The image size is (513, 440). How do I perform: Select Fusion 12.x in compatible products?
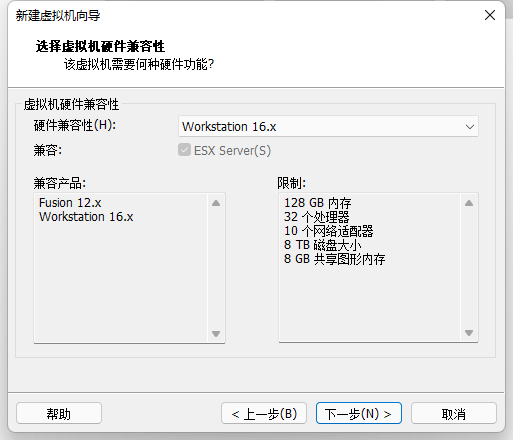(x=70, y=203)
